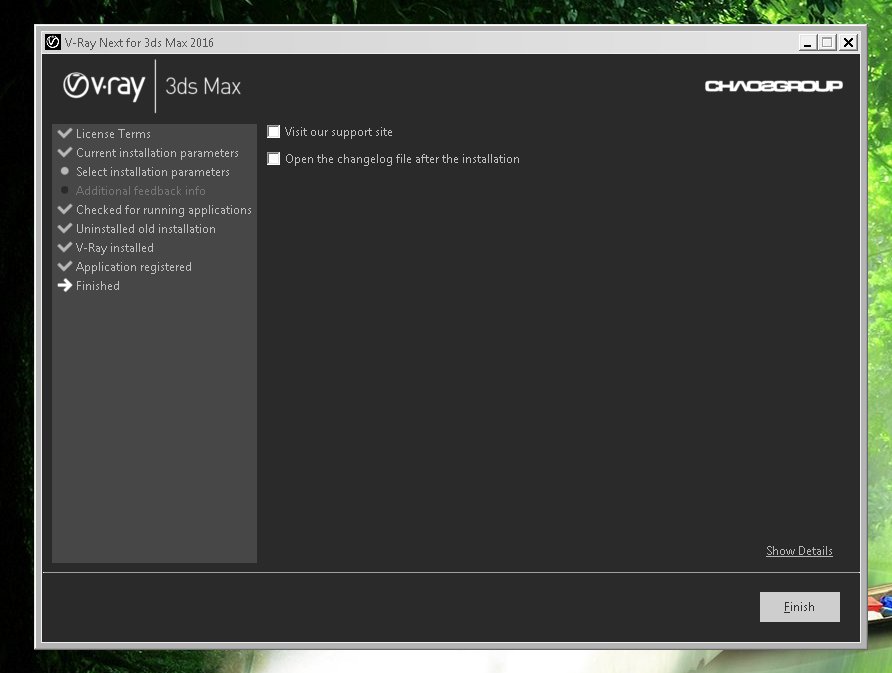This screenshot has height=673, width=892.
Task: Click the V-Ray app icon in the title bar
Action: click(x=53, y=42)
